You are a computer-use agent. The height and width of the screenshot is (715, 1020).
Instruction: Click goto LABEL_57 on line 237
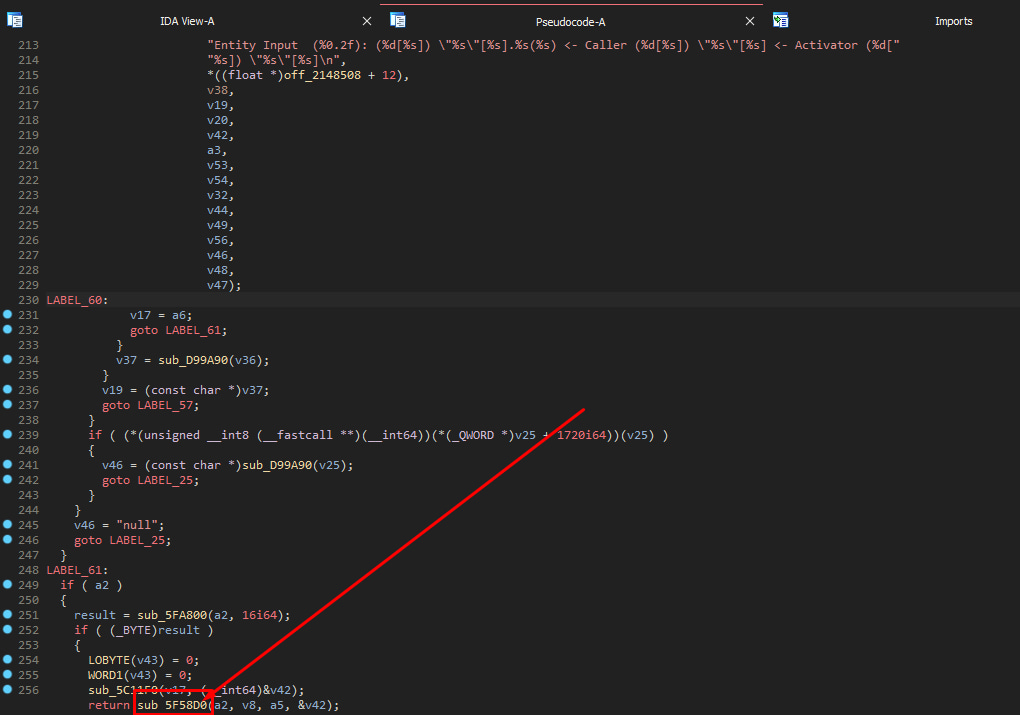tap(150, 405)
